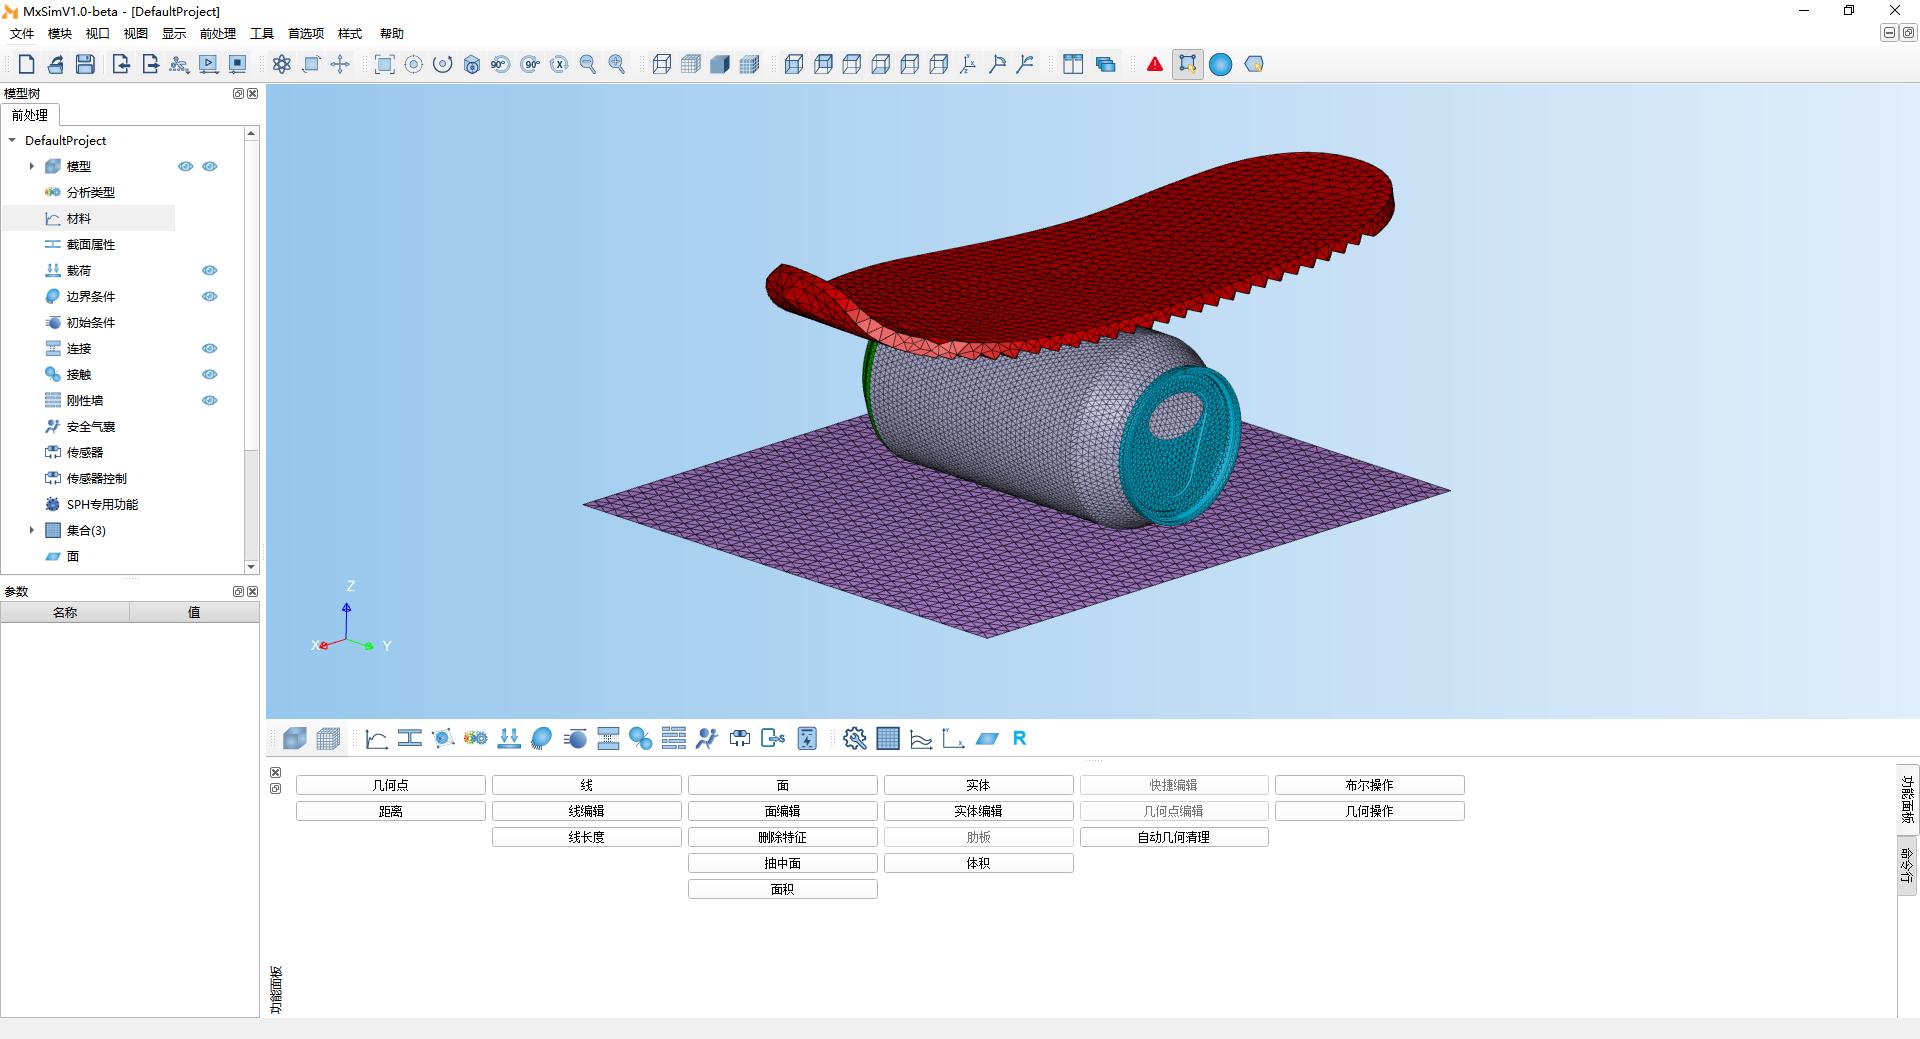Viewport: 1920px width, 1039px height.
Task: Expand the 模型 tree node
Action: click(31, 166)
